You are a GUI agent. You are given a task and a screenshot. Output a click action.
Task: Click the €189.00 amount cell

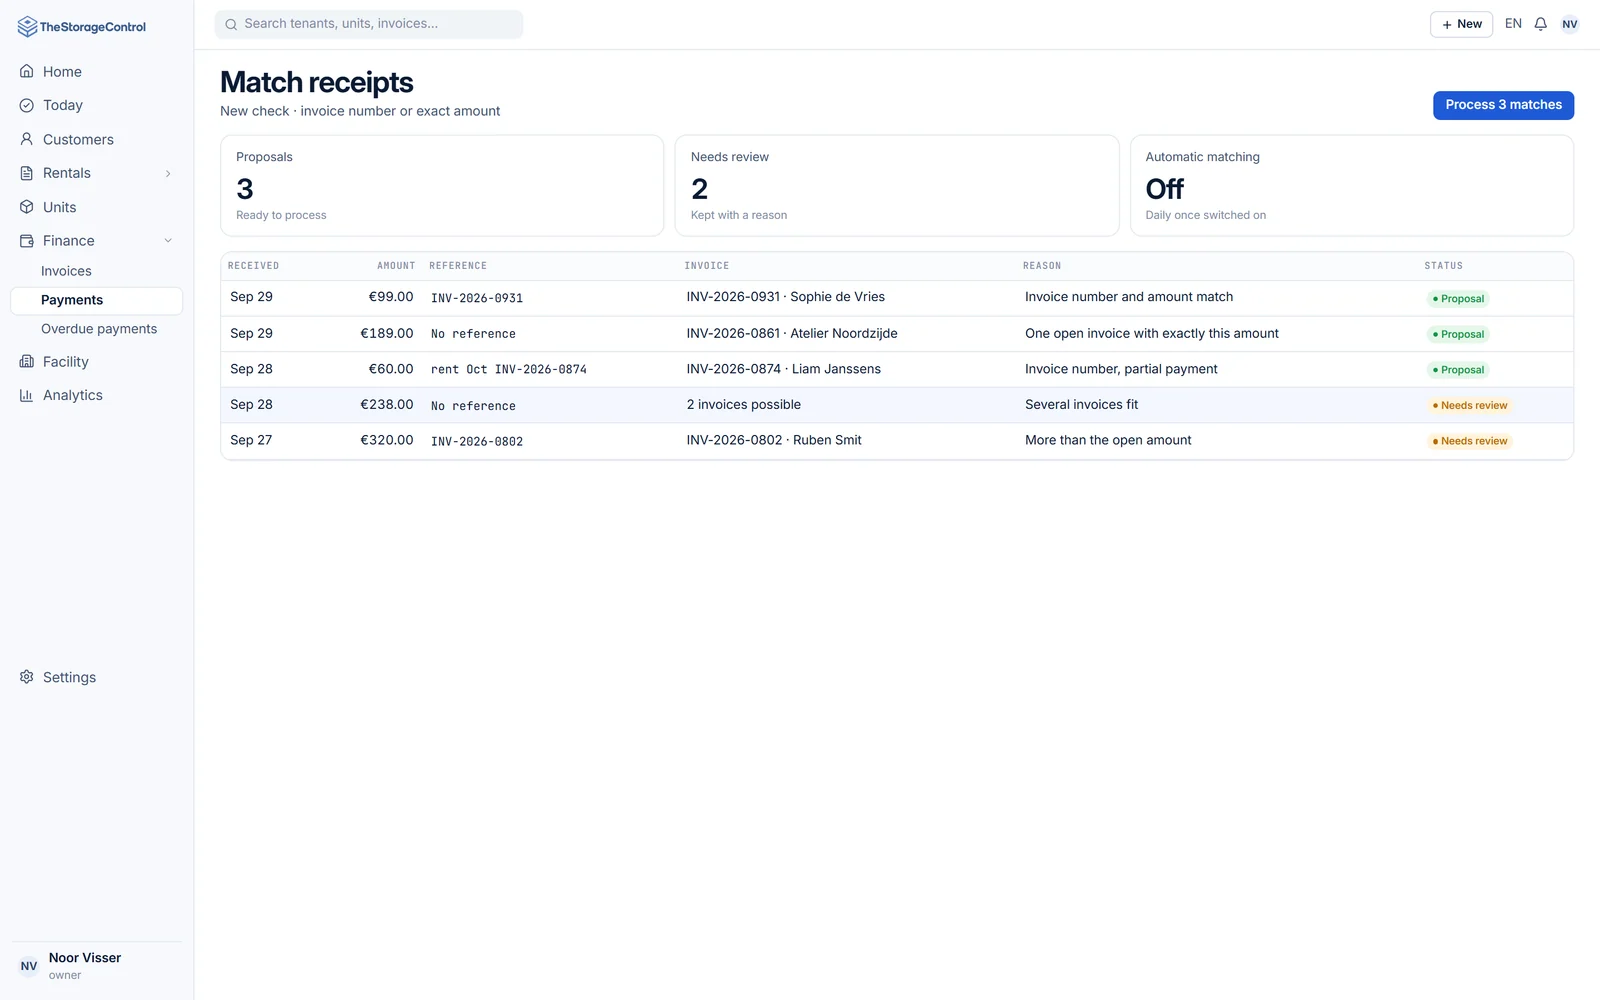coord(386,333)
